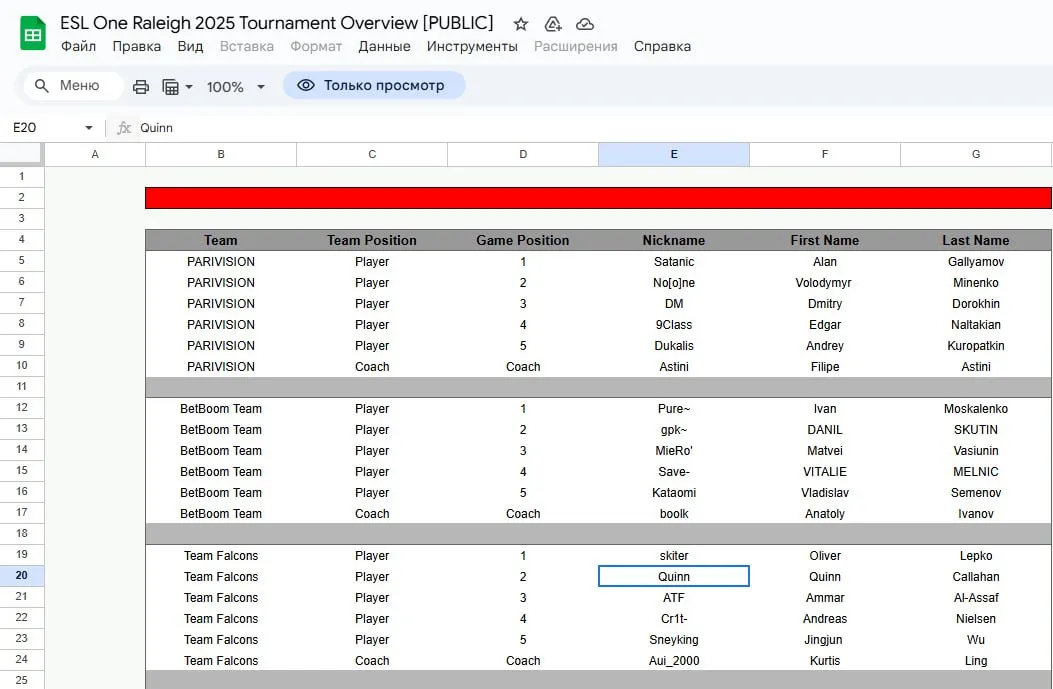The width and height of the screenshot is (1053, 689).
Task: Select the SKUTIN last name cell
Action: tap(976, 430)
